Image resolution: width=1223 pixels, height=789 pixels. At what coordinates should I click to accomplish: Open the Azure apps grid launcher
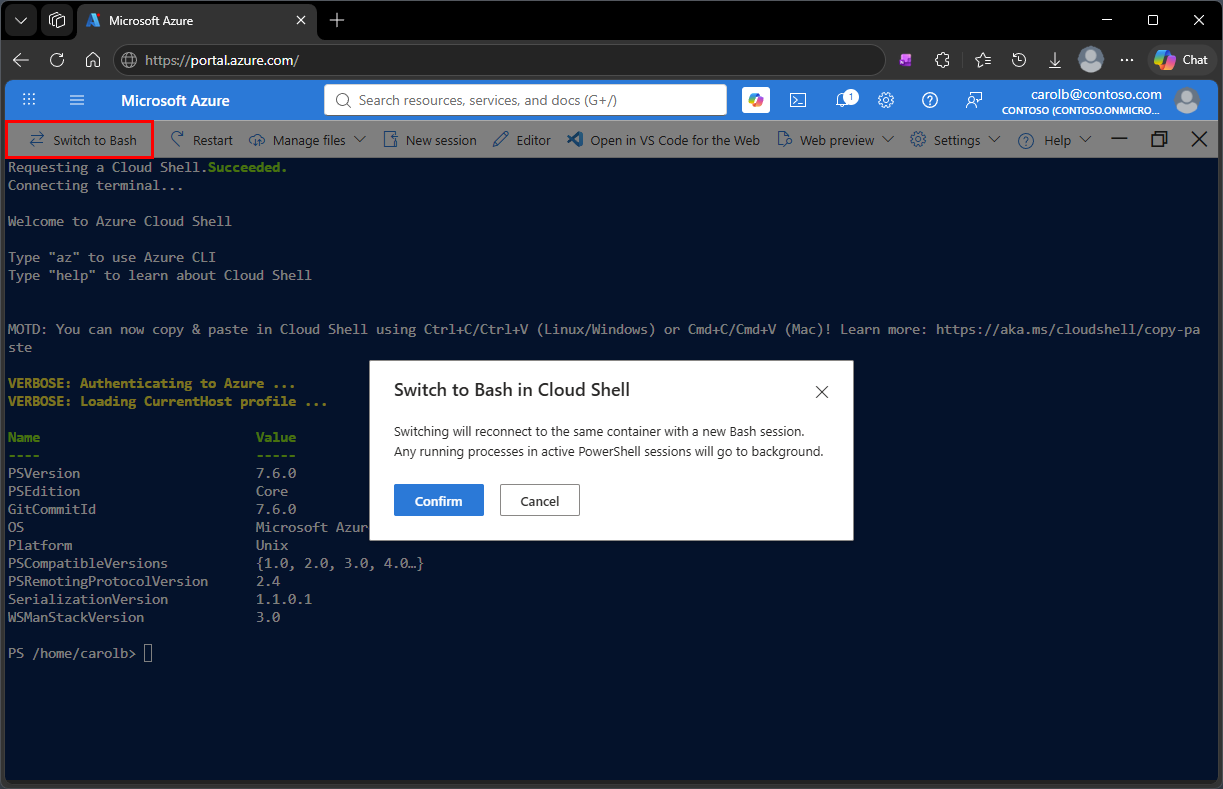29,100
